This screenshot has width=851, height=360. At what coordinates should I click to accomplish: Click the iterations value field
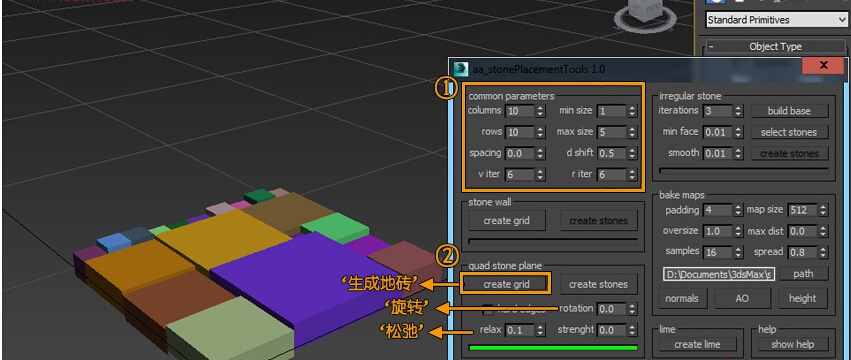(717, 111)
